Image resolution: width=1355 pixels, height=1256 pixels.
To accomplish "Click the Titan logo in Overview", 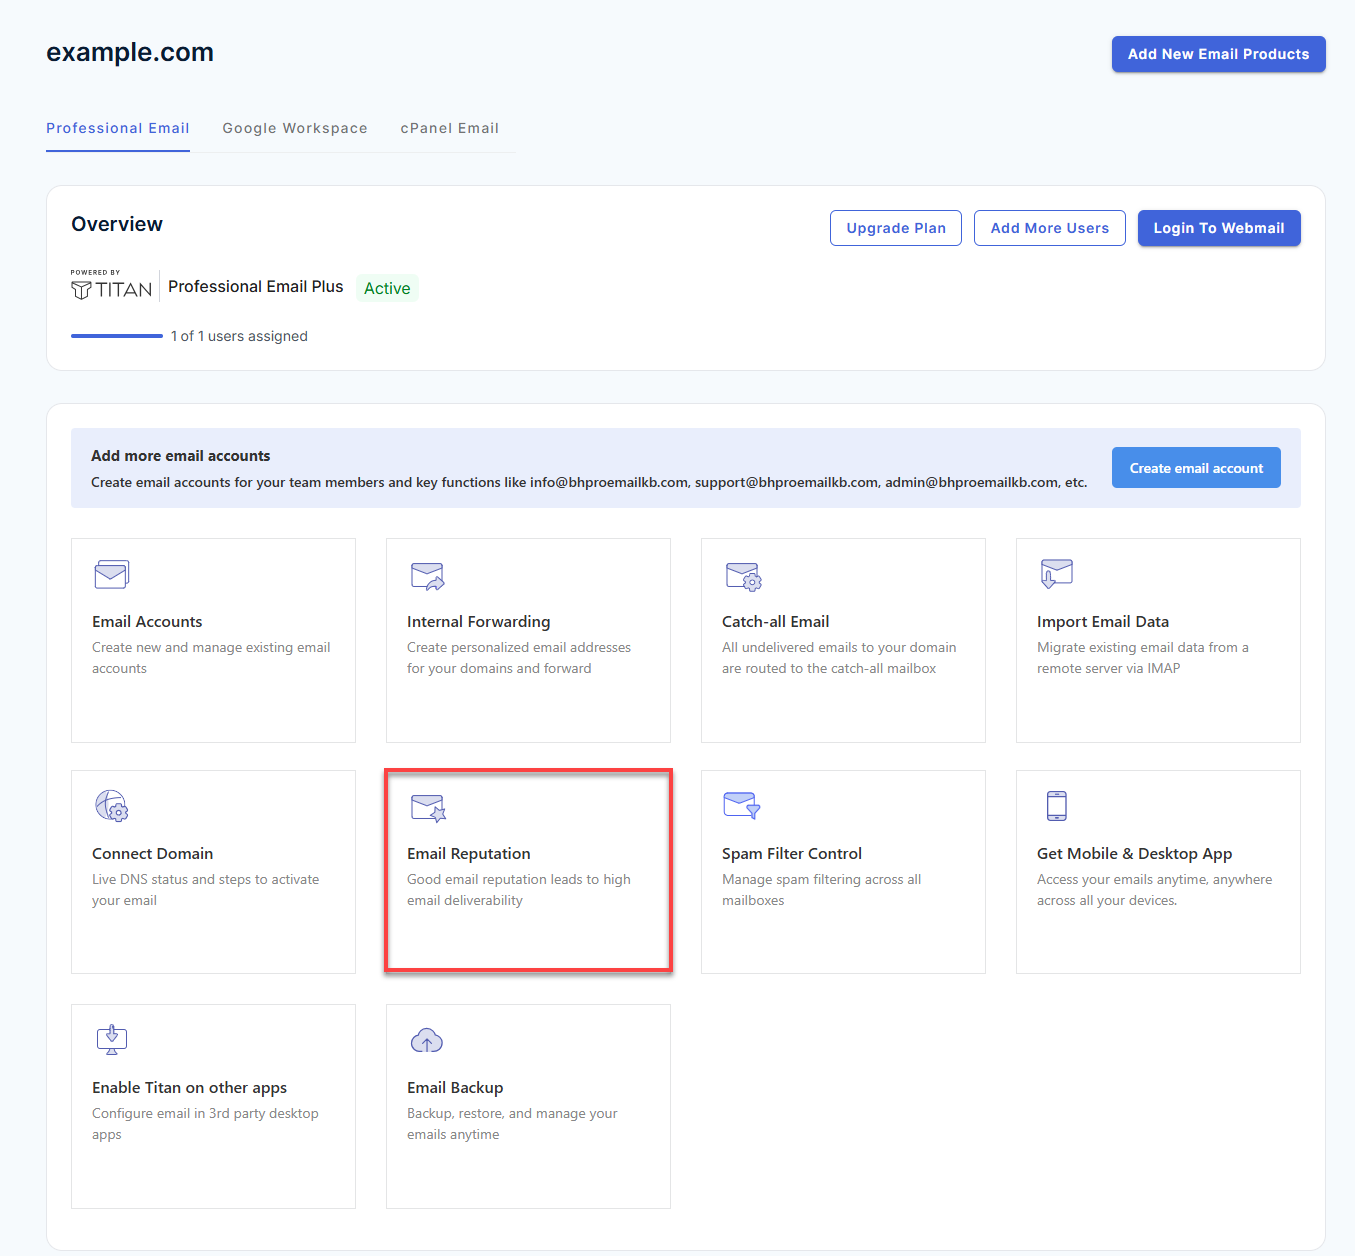I will [x=111, y=286].
